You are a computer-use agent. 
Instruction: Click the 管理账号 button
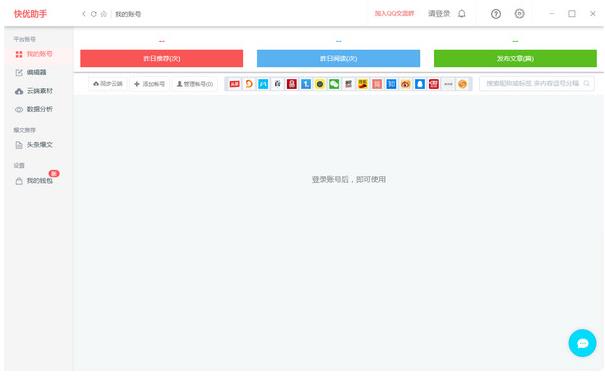pyautogui.click(x=195, y=84)
